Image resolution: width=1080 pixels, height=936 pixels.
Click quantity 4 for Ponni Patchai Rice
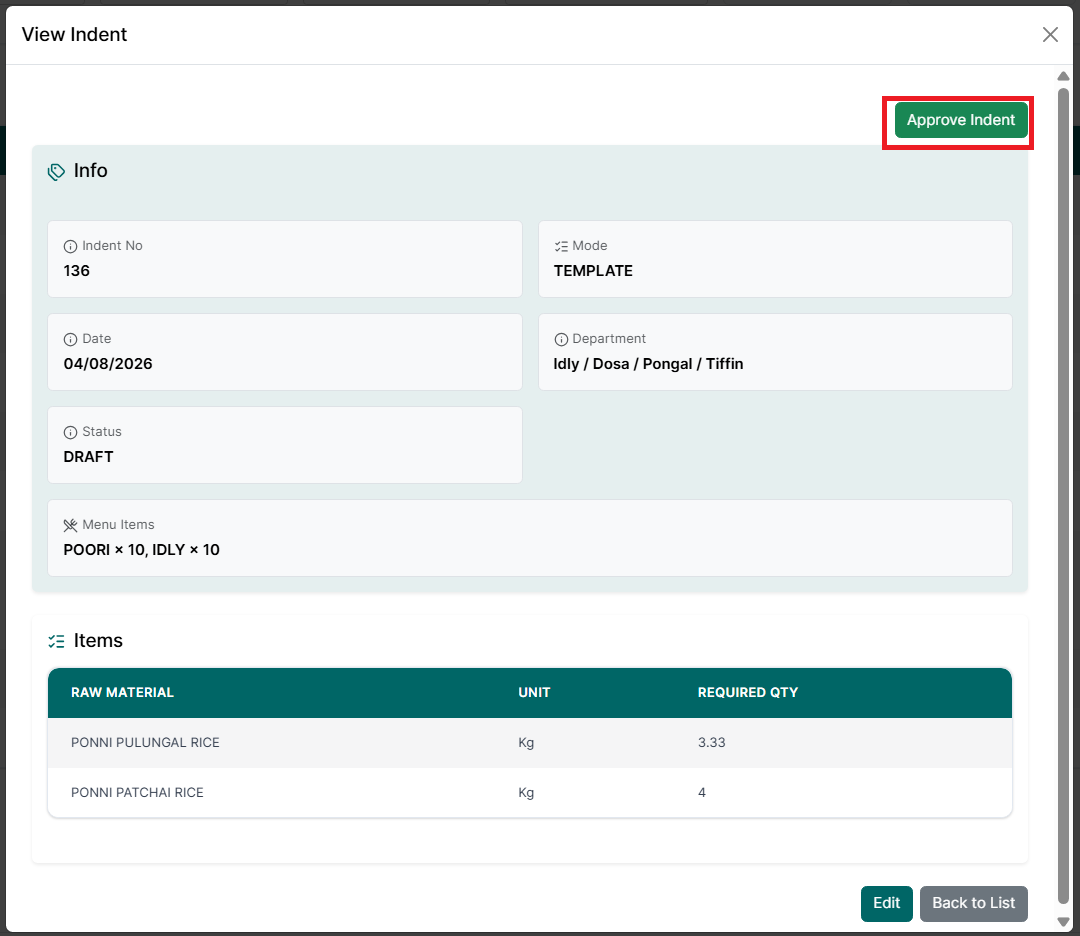click(701, 793)
